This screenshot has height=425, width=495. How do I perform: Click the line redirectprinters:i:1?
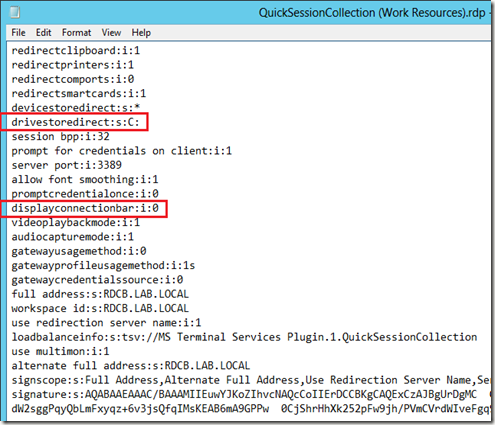[73, 65]
